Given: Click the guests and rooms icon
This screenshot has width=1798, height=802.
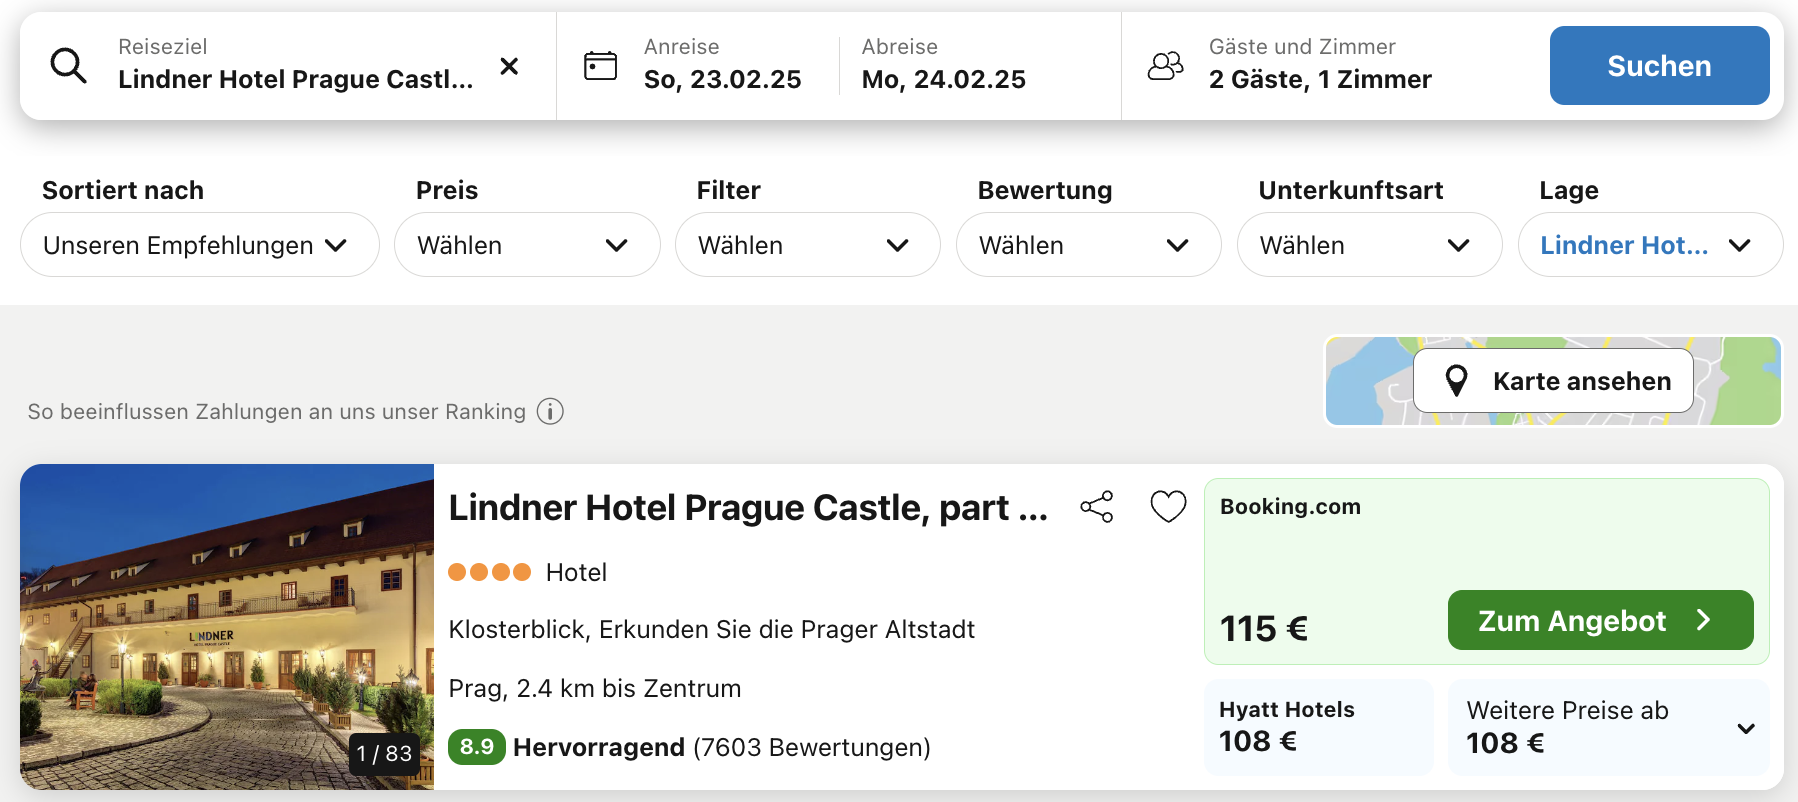Looking at the screenshot, I should click(1165, 66).
